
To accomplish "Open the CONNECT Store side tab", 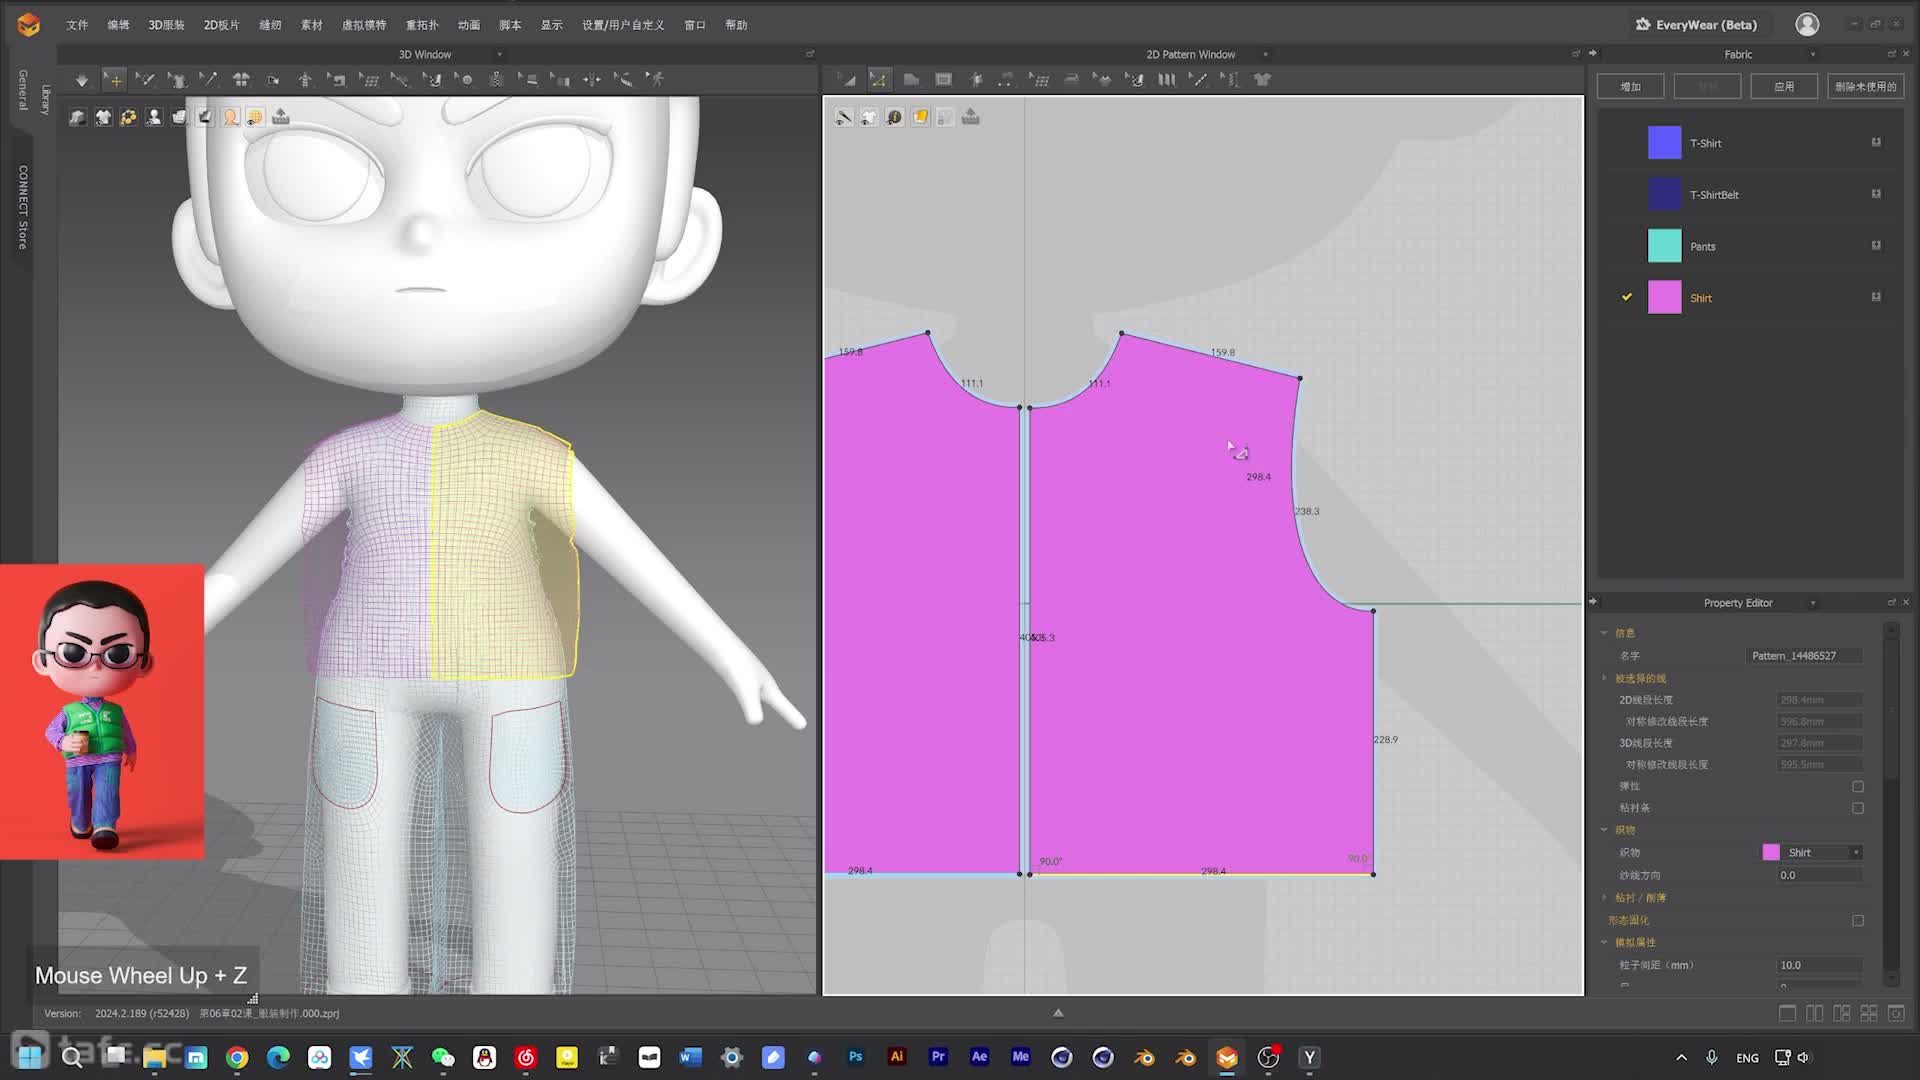I will 22,207.
